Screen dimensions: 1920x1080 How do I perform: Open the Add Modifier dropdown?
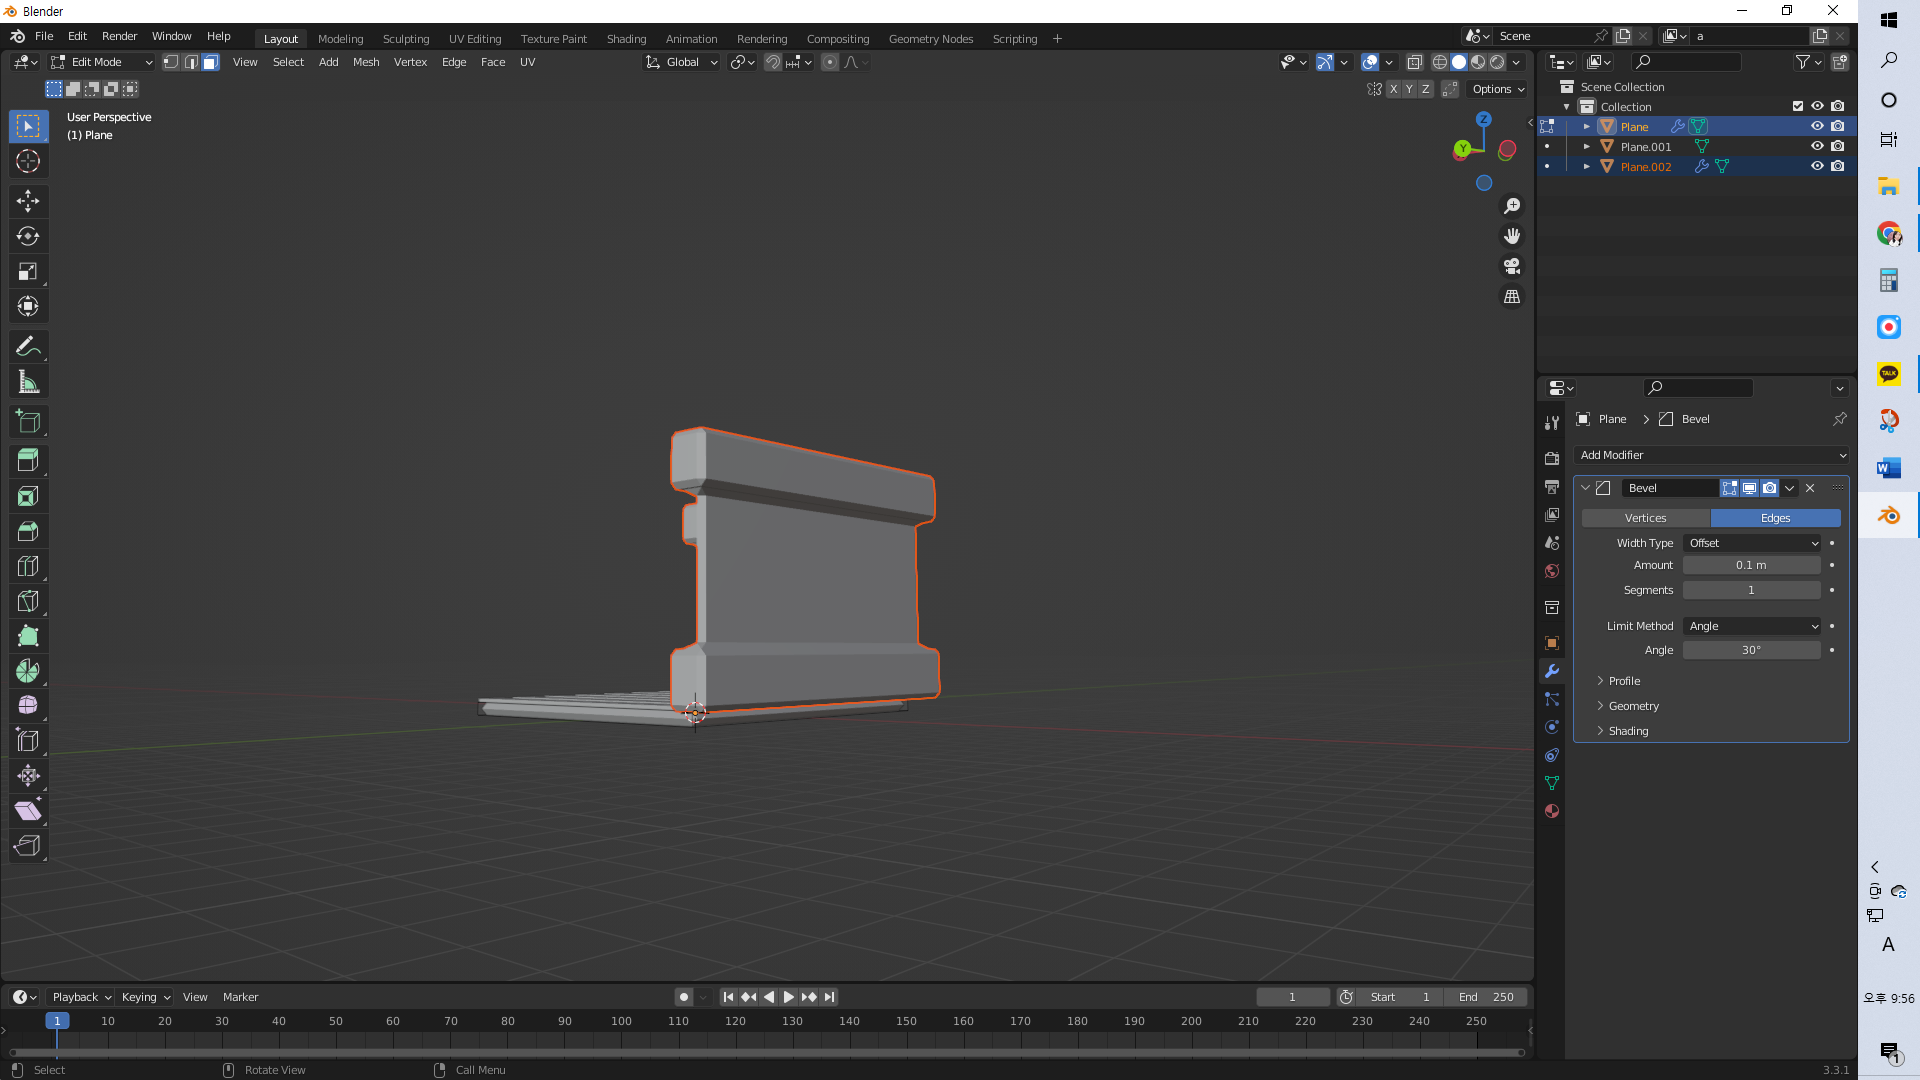[1711, 455]
